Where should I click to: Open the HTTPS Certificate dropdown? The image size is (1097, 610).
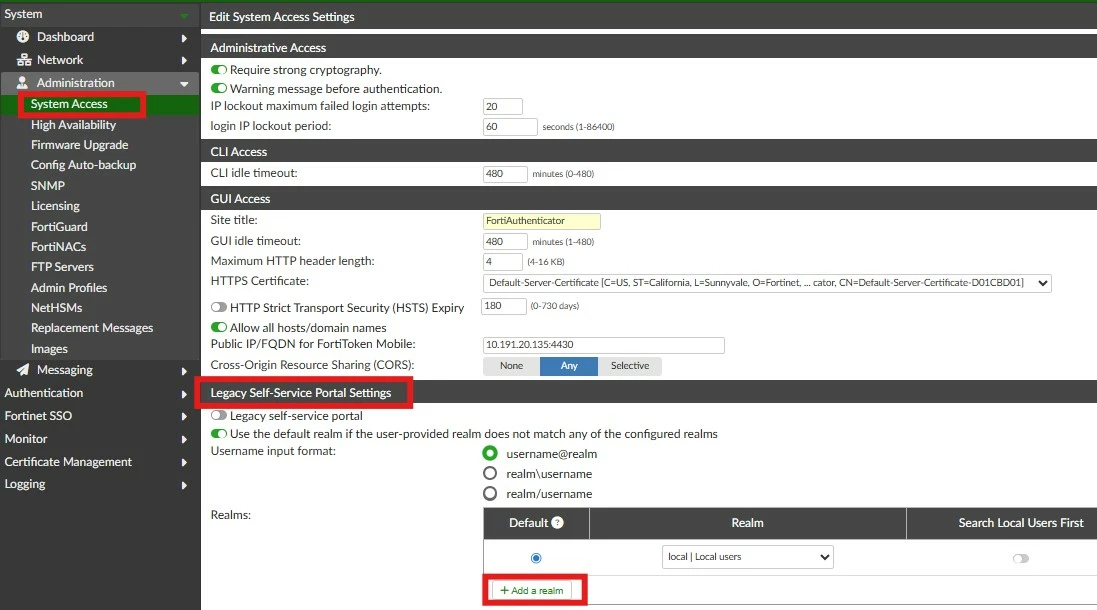point(767,283)
